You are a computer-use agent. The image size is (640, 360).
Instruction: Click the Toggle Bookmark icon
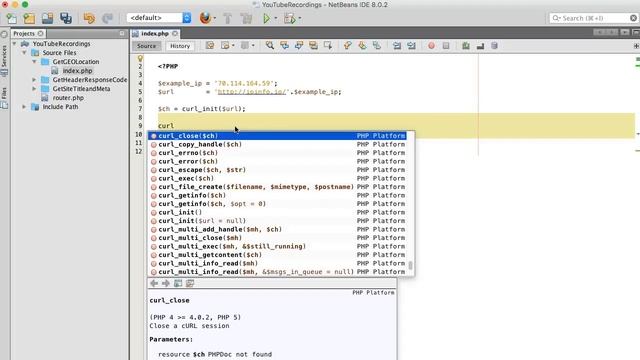[377, 46]
